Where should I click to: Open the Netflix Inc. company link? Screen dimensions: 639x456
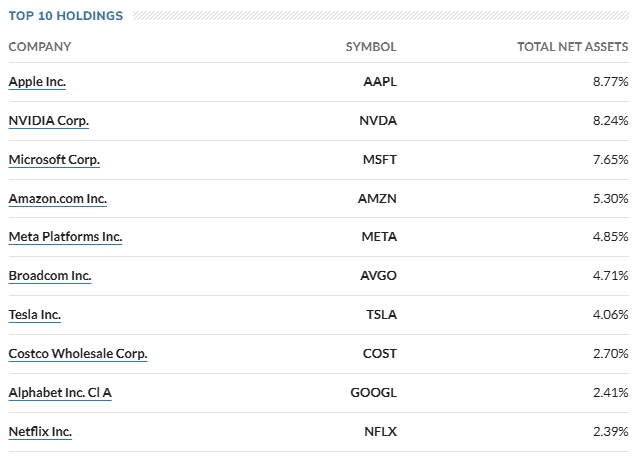pyautogui.click(x=40, y=432)
